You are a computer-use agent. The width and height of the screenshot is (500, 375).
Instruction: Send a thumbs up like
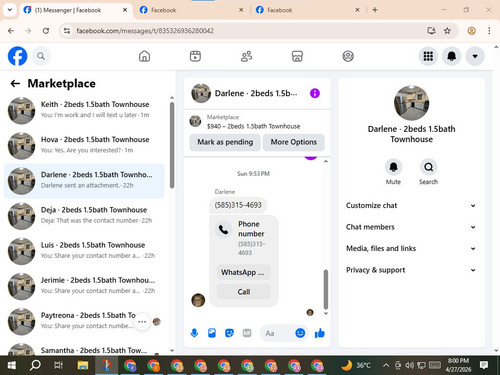click(320, 333)
